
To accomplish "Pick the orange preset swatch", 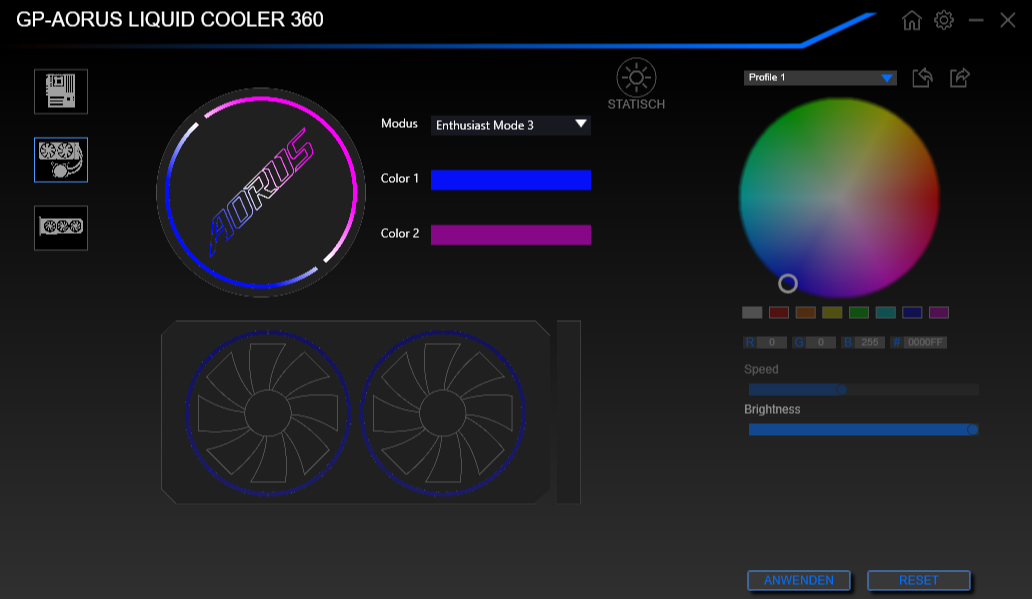I will [x=806, y=313].
